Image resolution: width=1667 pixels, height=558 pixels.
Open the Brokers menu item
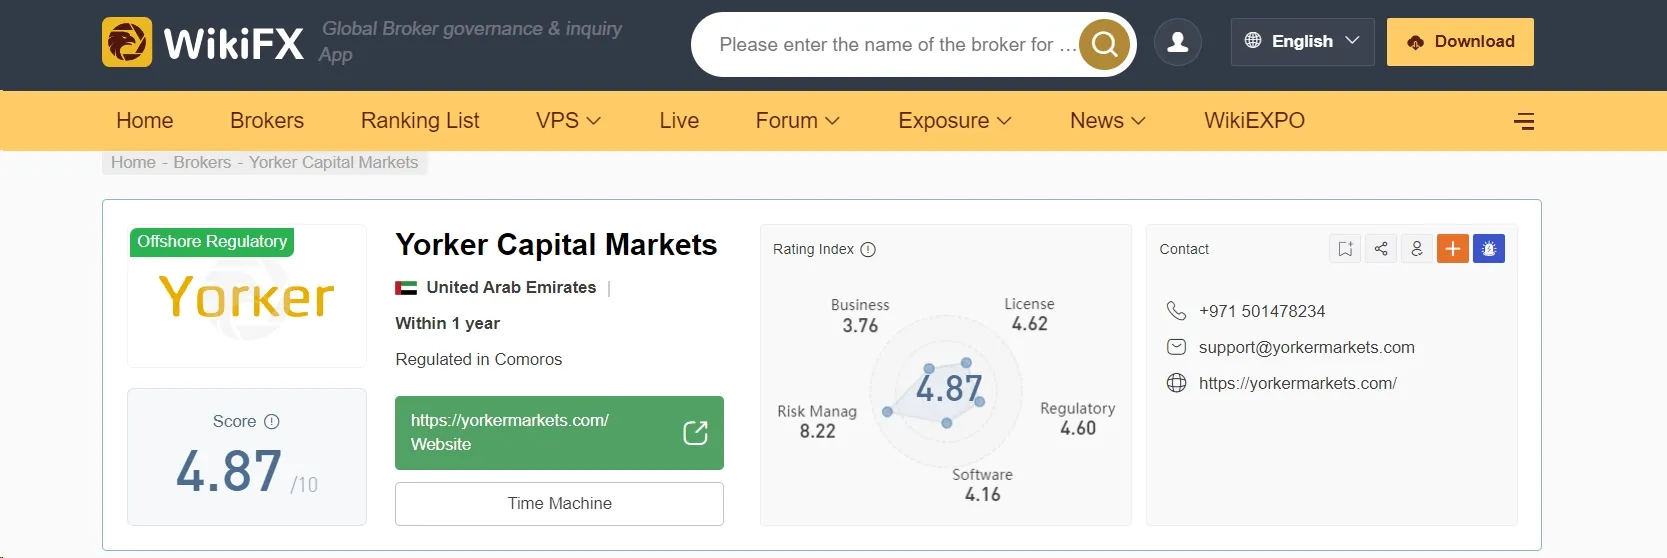pyautogui.click(x=267, y=121)
